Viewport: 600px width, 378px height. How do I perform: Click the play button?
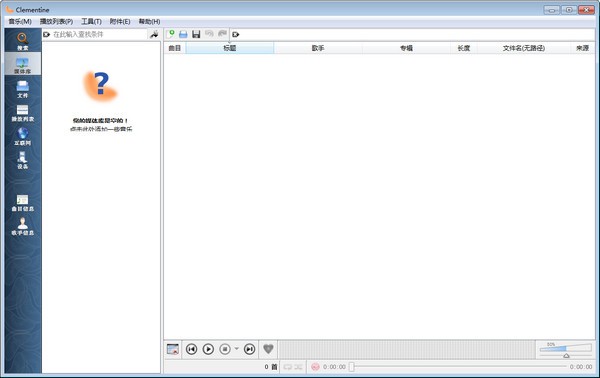pyautogui.click(x=208, y=349)
